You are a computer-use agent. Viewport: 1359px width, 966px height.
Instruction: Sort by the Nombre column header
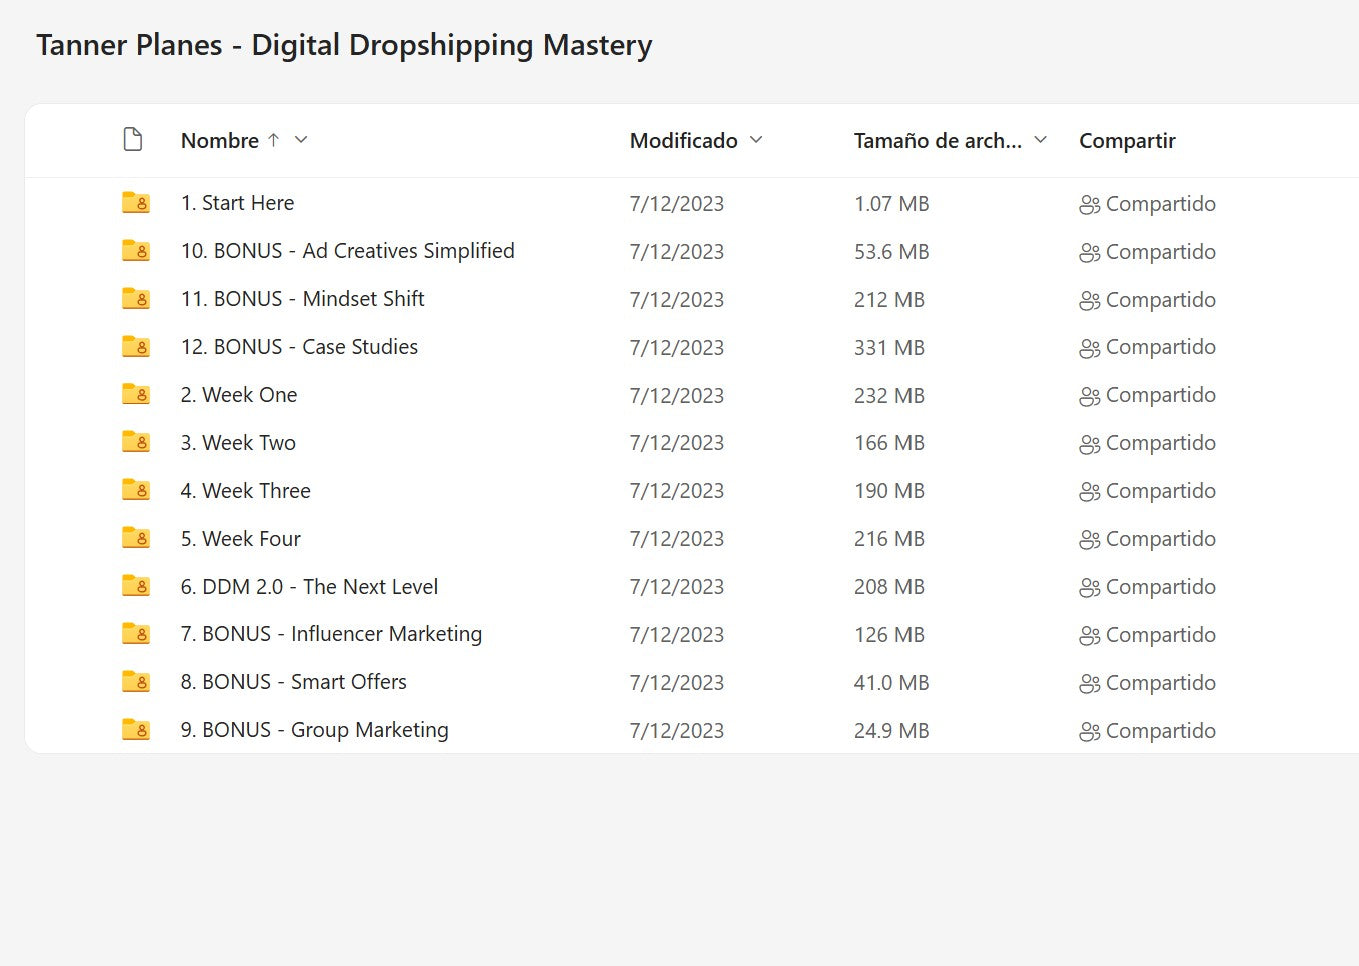(x=220, y=141)
